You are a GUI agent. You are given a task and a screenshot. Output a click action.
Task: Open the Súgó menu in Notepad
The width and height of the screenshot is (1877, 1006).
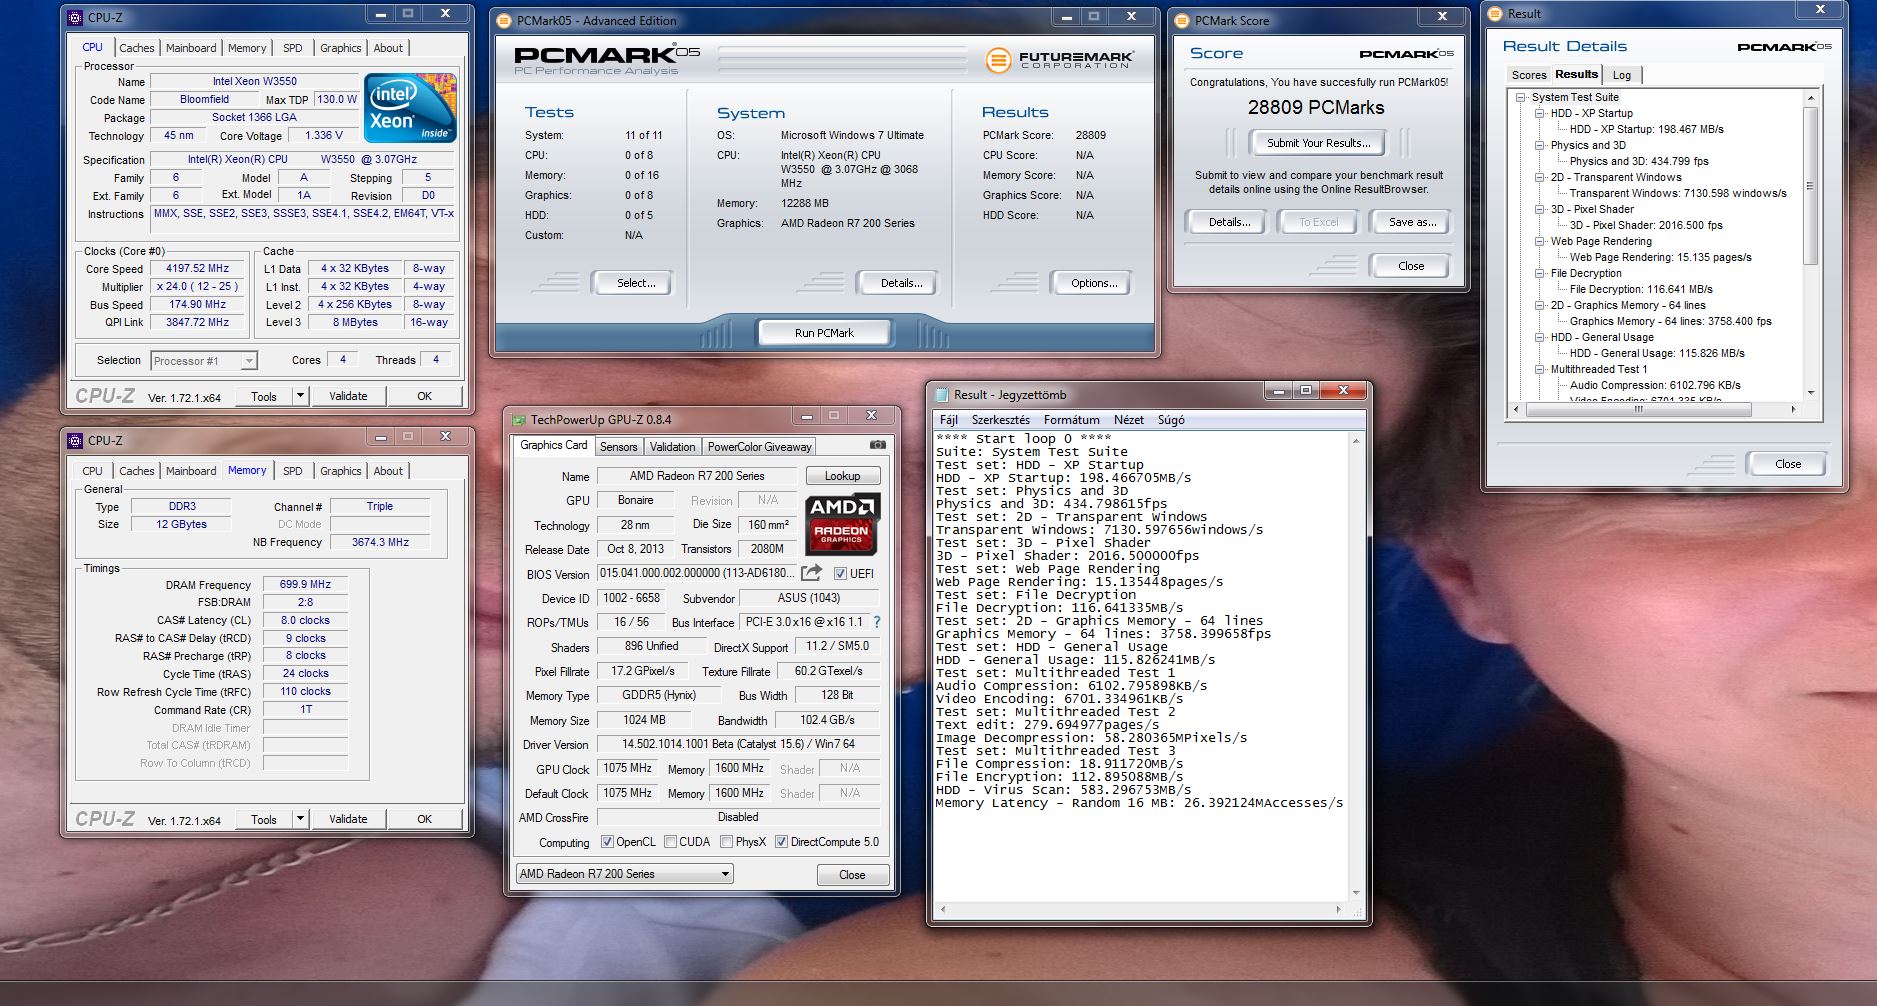click(x=1171, y=420)
